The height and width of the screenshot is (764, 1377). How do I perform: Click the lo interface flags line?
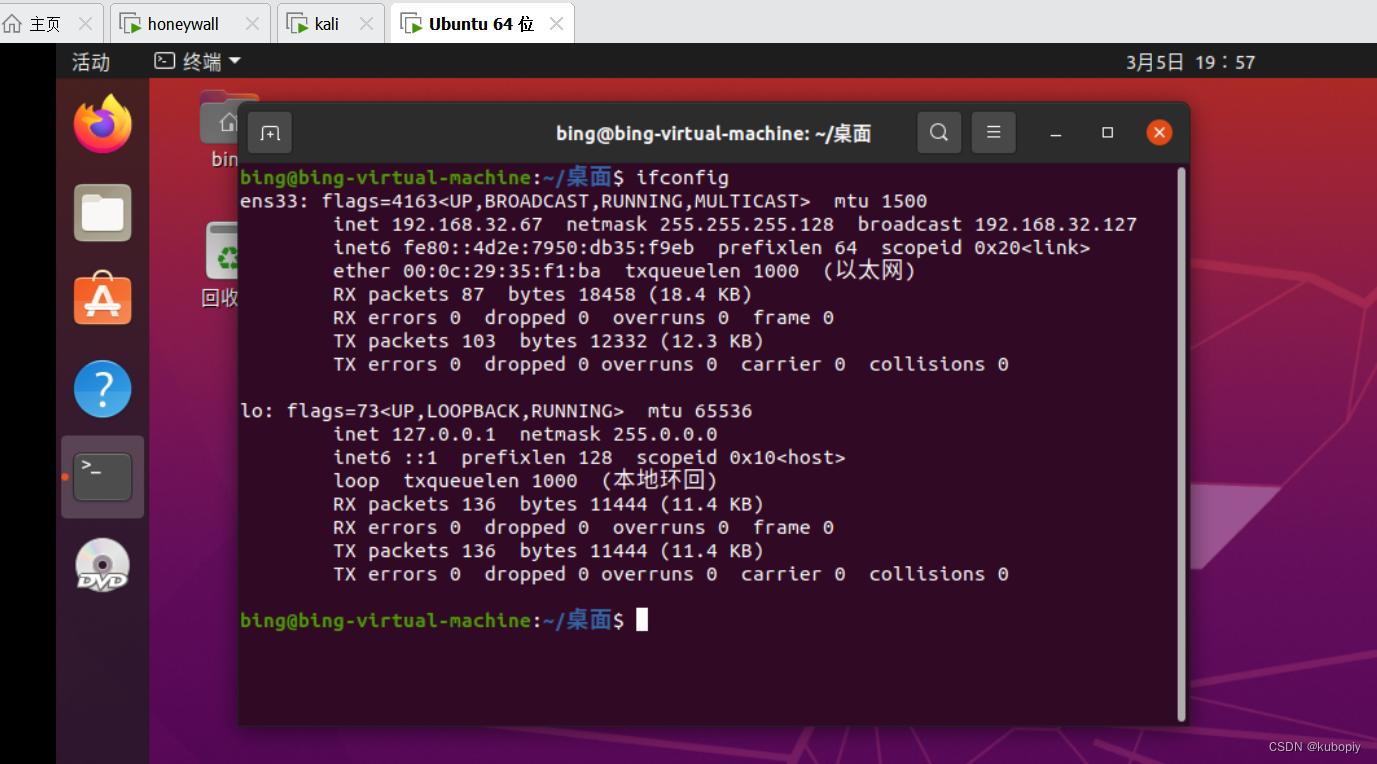[496, 411]
